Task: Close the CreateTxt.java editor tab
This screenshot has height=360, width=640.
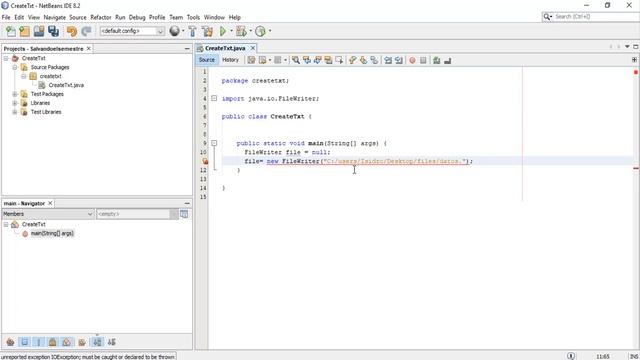Action: [x=253, y=48]
